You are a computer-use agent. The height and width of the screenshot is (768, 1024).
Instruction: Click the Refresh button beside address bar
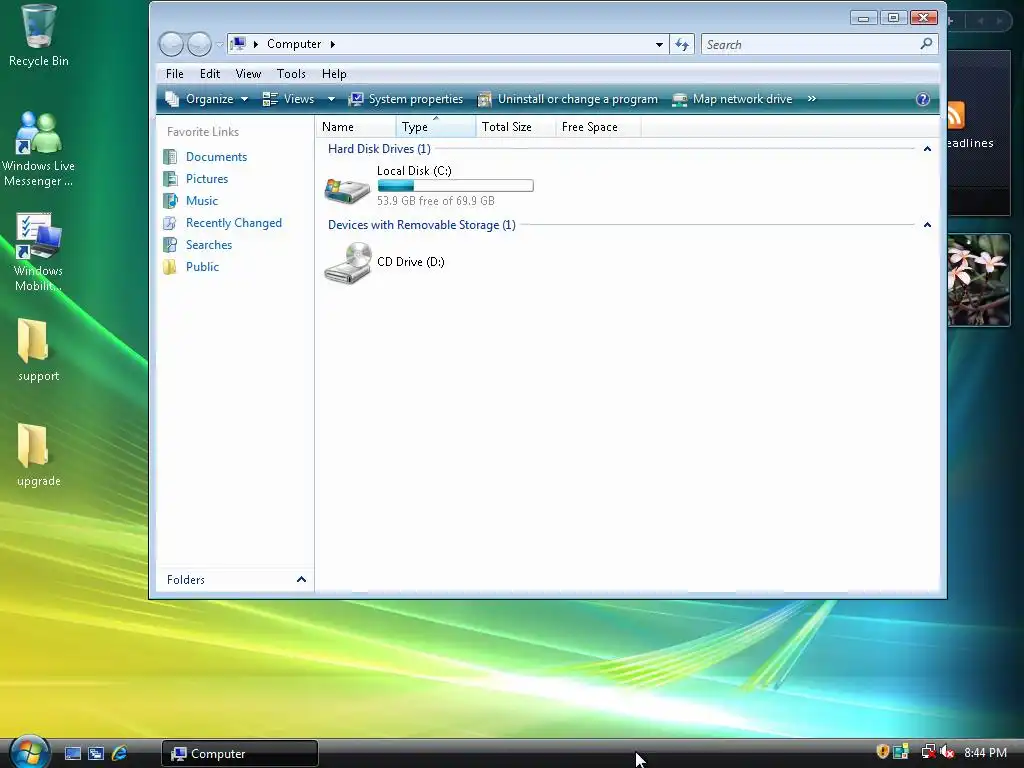682,44
